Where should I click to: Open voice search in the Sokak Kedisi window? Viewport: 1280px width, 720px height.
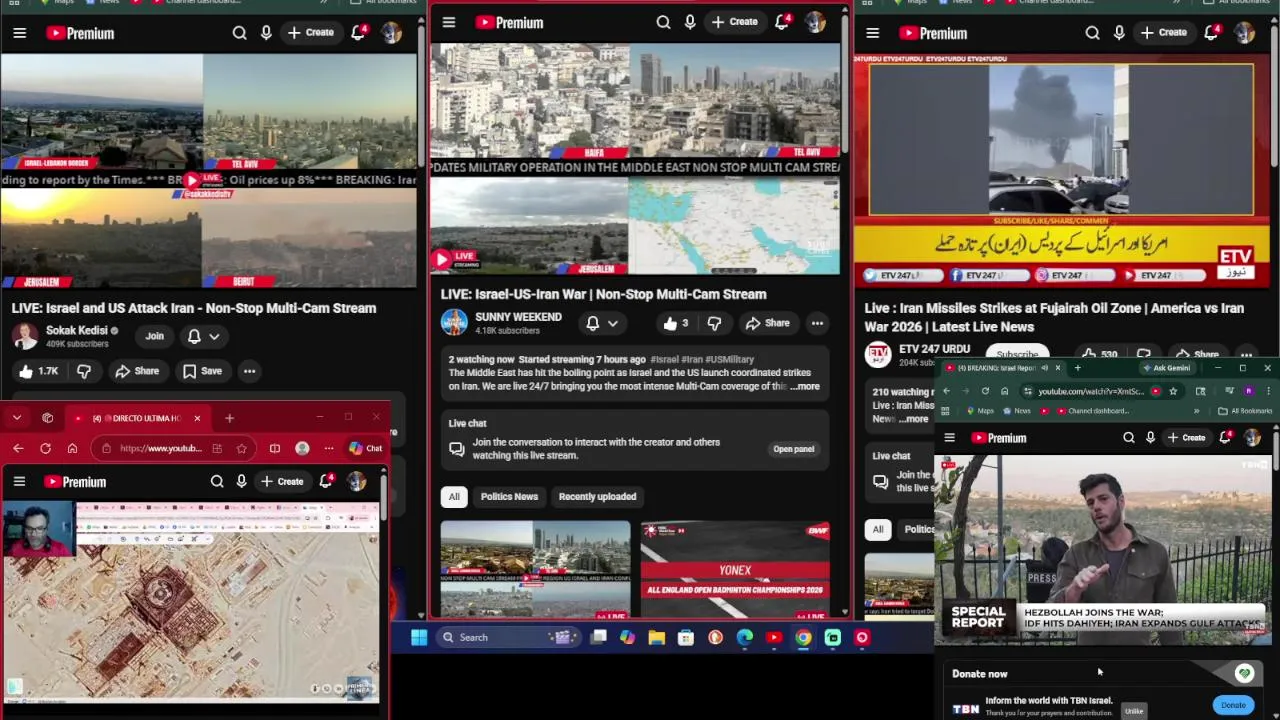[x=266, y=33]
